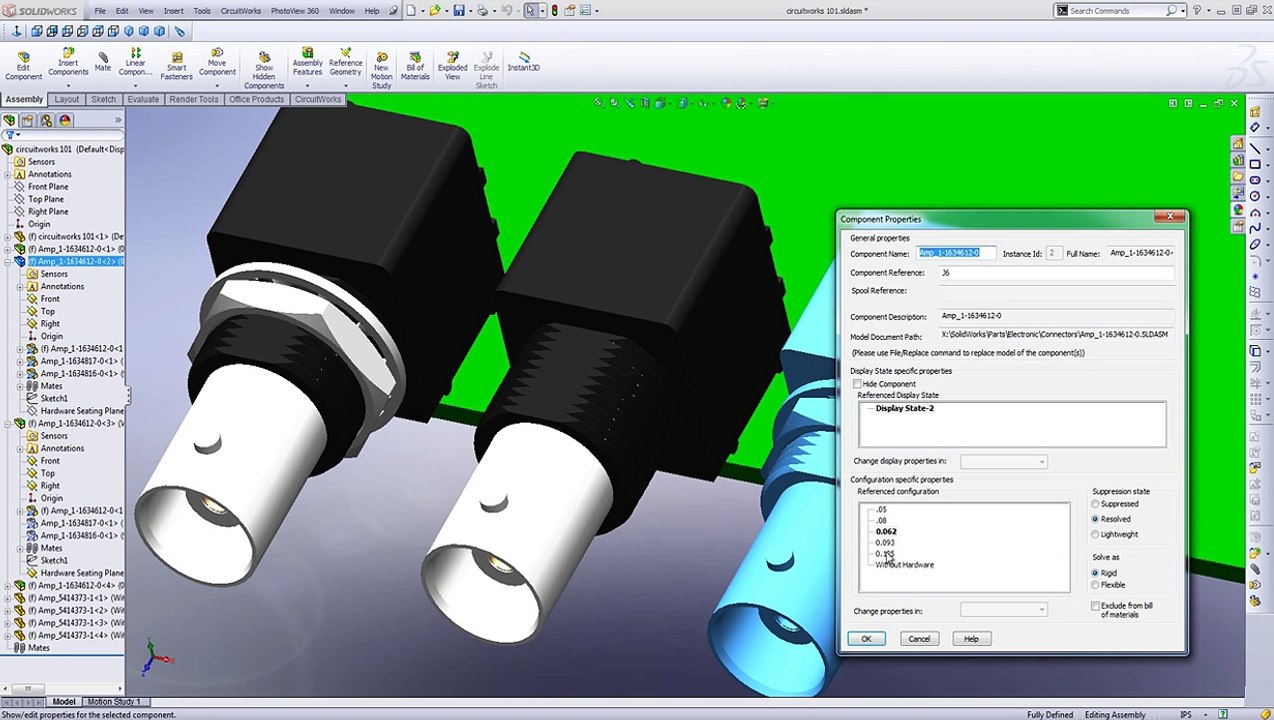Click Reference Geometry tool
1274x720 pixels.
click(x=345, y=62)
